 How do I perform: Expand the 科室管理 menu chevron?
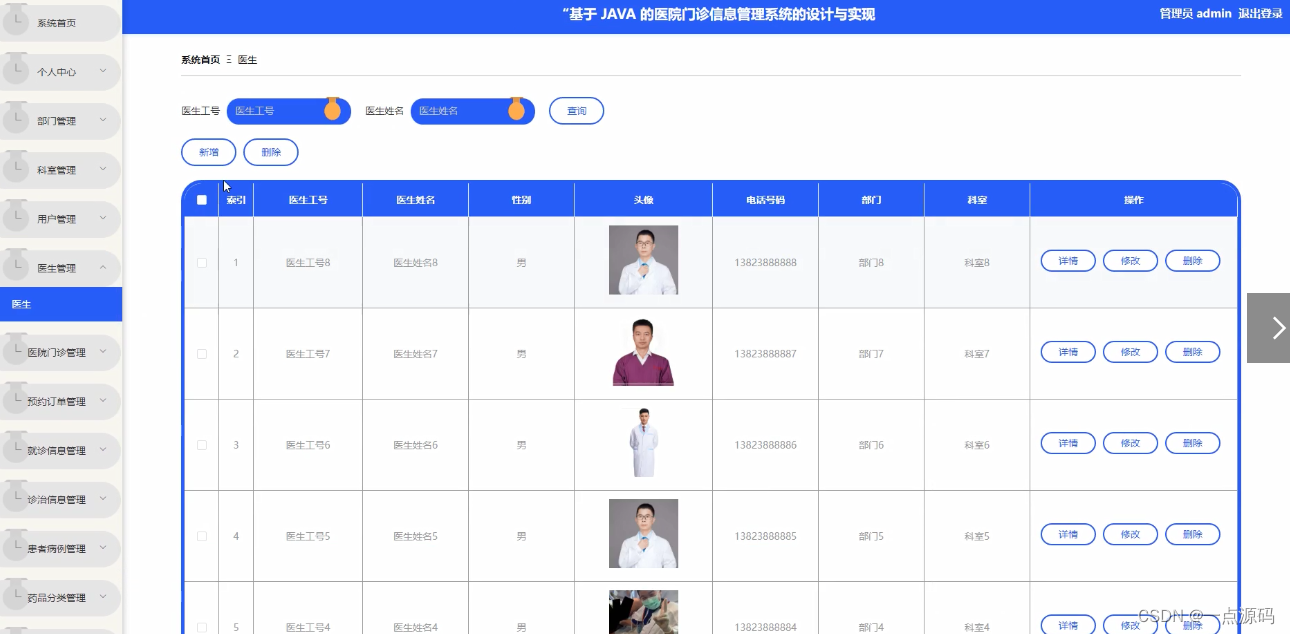[x=103, y=169]
